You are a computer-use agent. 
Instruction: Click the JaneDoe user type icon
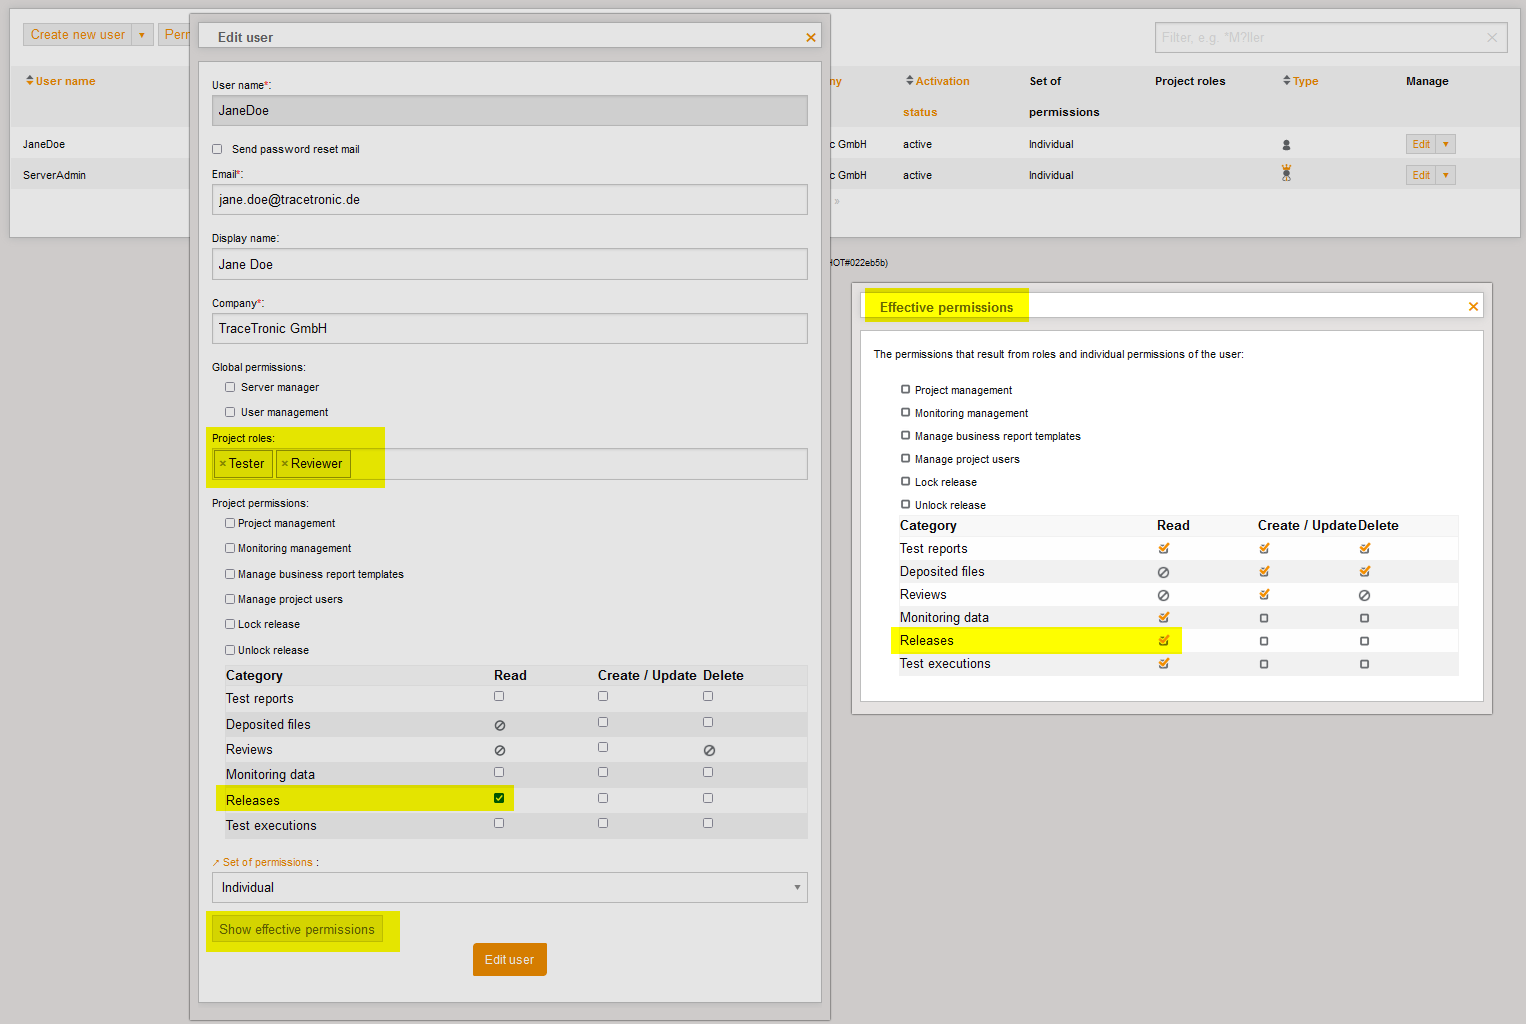1286,145
